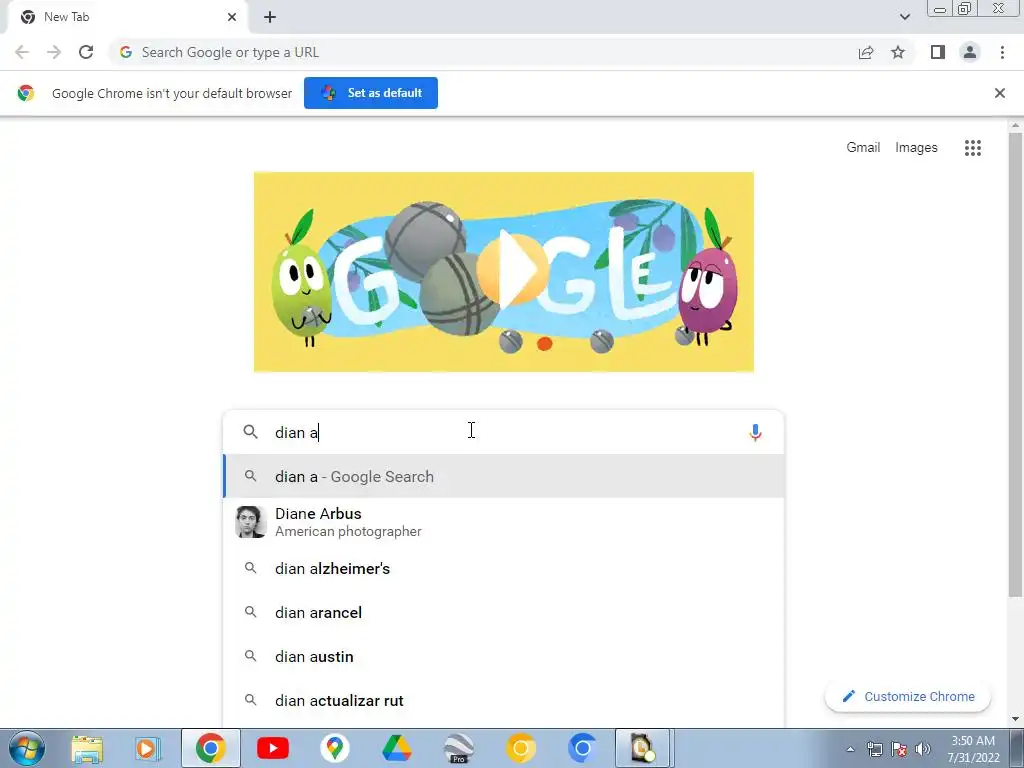Select the 'dian actualizar rut' suggestion
Screen dimensions: 1024x768
point(504,700)
